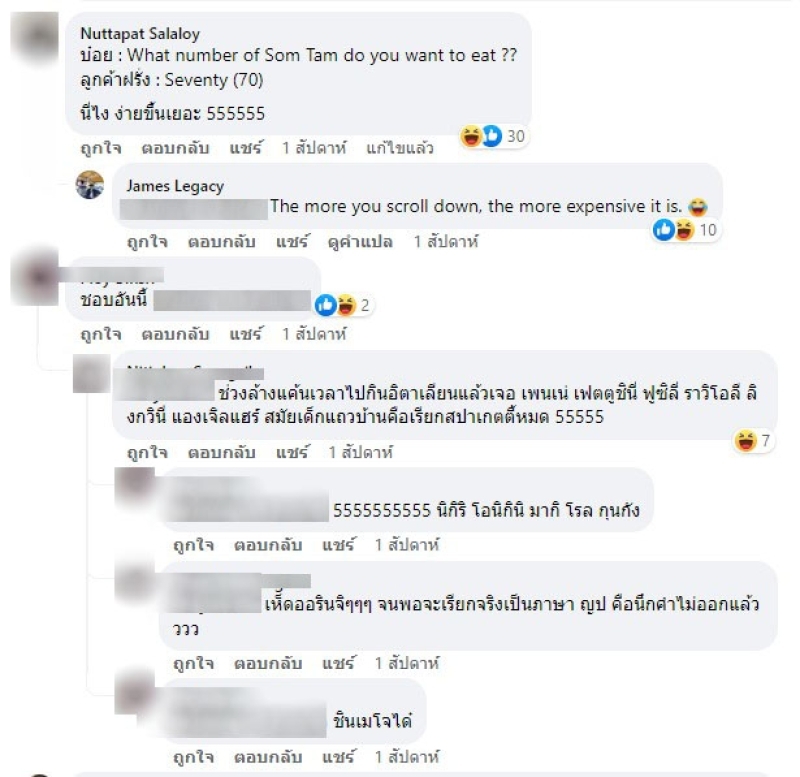Open the haha reaction with 7 count
The width and height of the screenshot is (800, 777).
pos(754,440)
